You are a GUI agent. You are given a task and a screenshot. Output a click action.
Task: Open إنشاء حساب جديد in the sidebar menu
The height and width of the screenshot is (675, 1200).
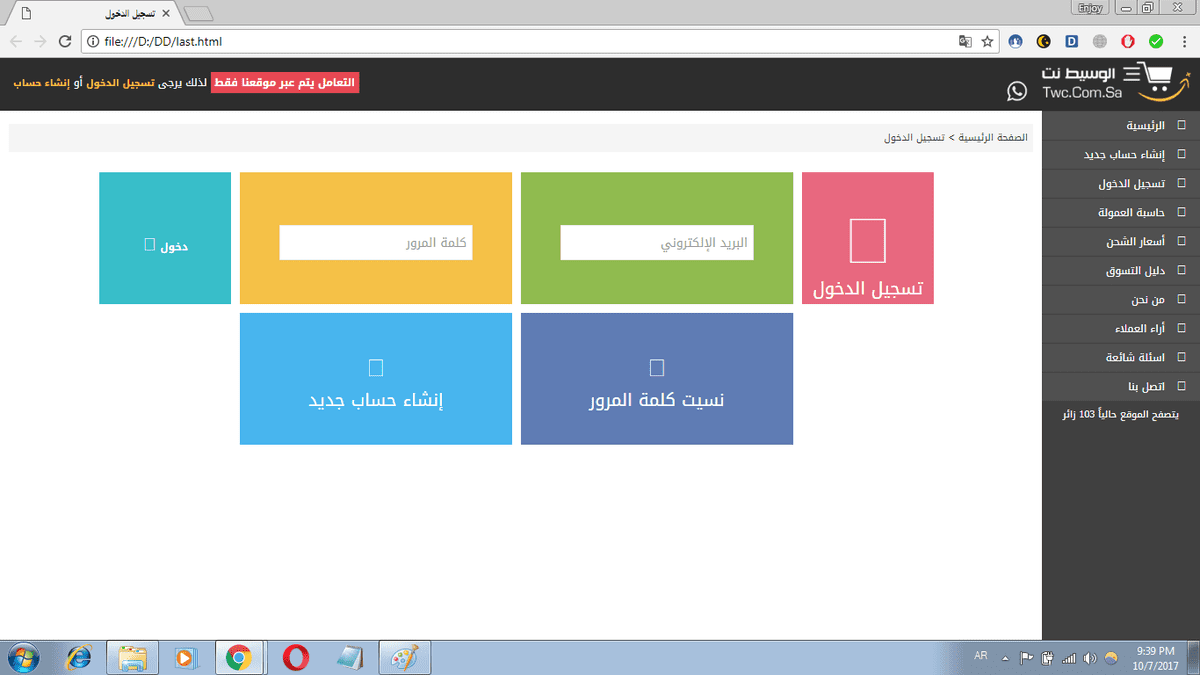click(1121, 155)
